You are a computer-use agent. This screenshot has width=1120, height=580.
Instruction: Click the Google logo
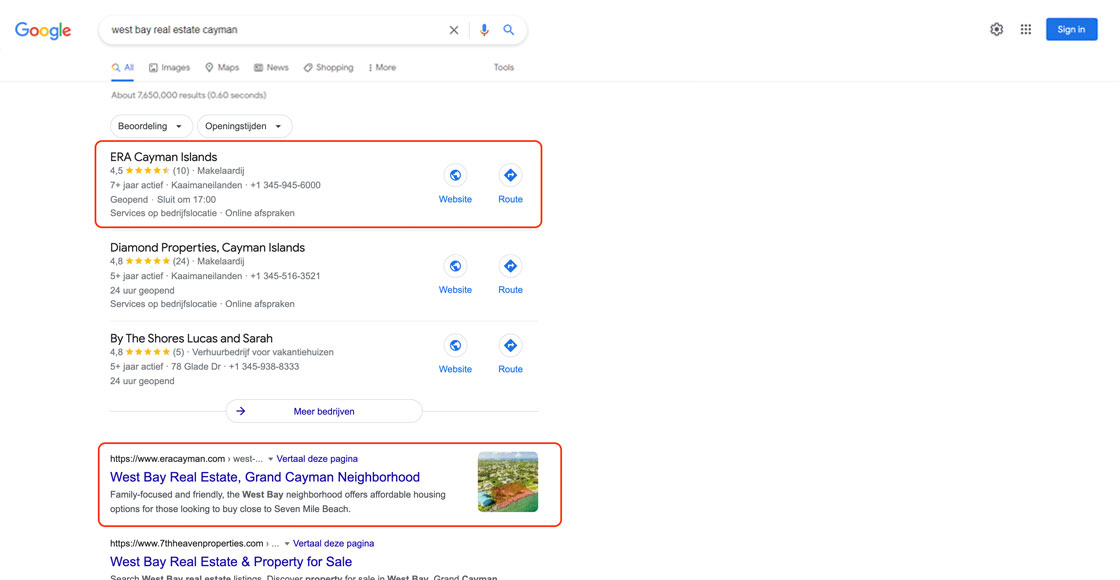43,30
